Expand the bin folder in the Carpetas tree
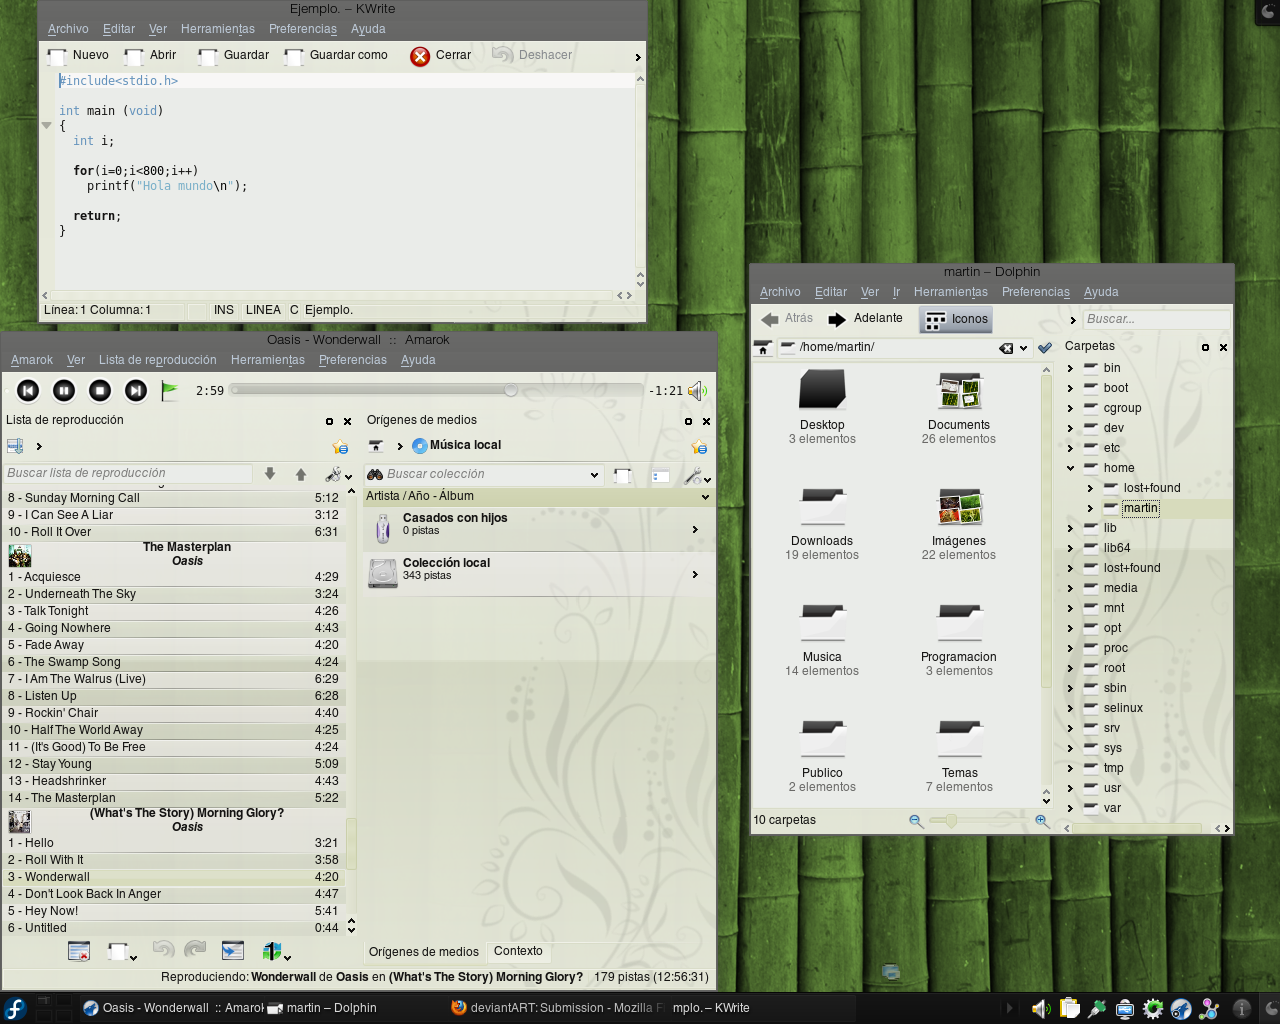Image resolution: width=1280 pixels, height=1024 pixels. [x=1071, y=368]
